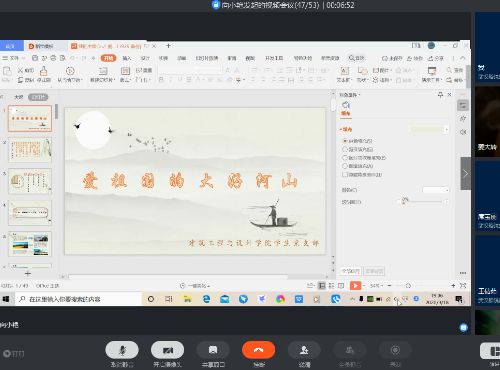Turn on the camera in meeting controls

[x=167, y=350]
